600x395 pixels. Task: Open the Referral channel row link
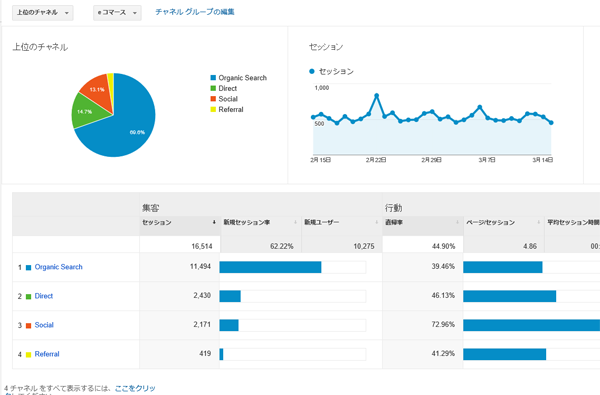(47, 354)
